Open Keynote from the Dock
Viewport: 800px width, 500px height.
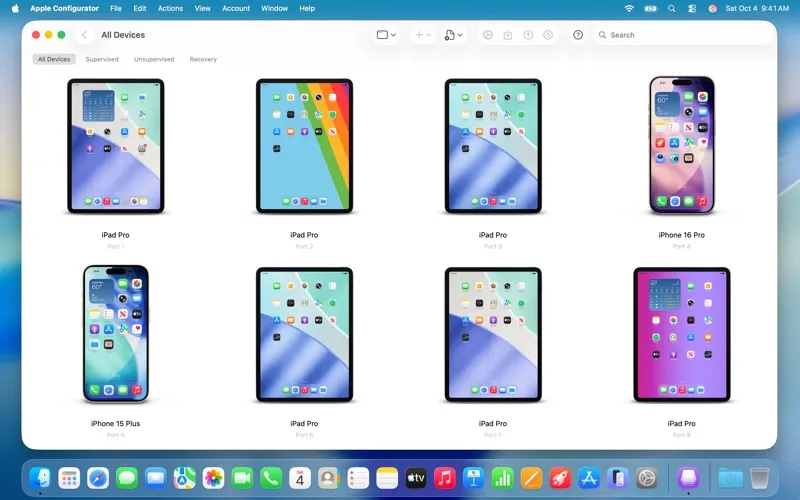click(473, 478)
